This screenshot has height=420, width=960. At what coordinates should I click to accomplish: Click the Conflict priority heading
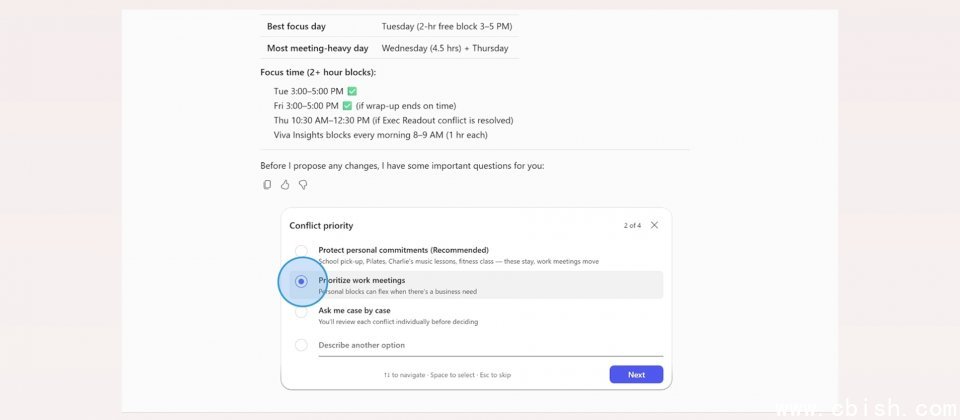click(321, 226)
